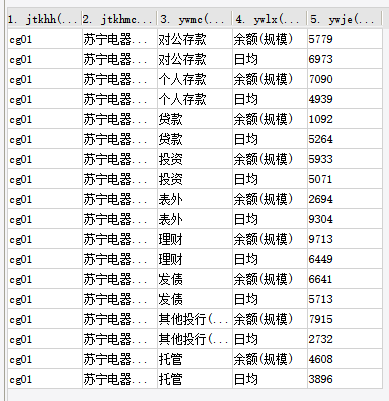Select cell showing 1092
The image size is (389, 401).
click(x=345, y=119)
